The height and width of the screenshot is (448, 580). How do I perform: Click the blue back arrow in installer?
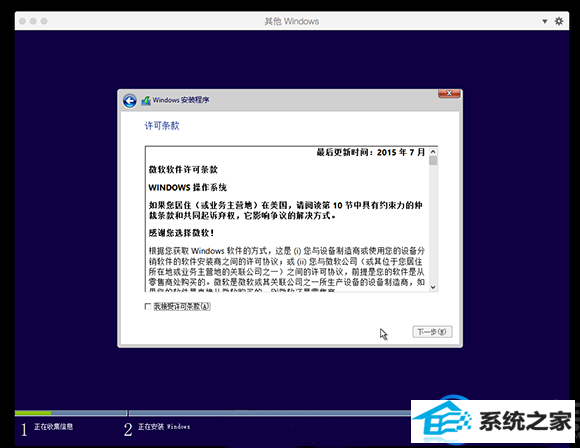pos(130,101)
